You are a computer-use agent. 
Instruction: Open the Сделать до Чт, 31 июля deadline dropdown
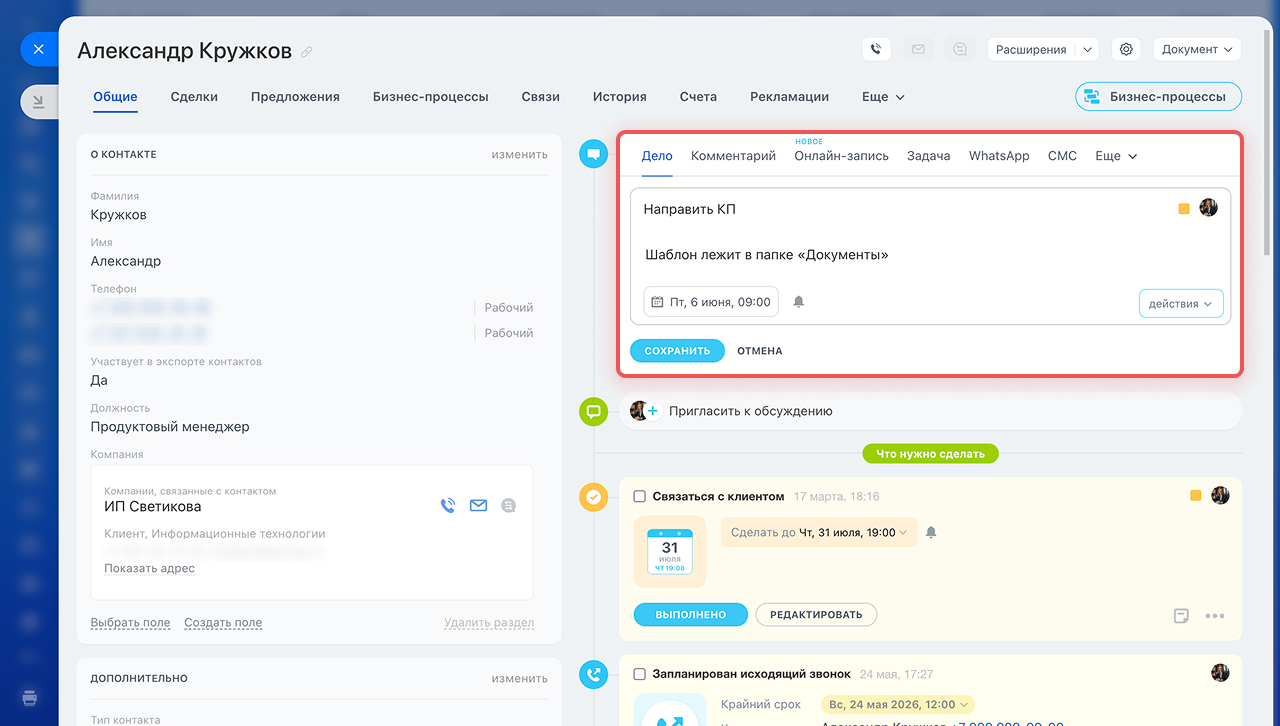click(x=818, y=533)
